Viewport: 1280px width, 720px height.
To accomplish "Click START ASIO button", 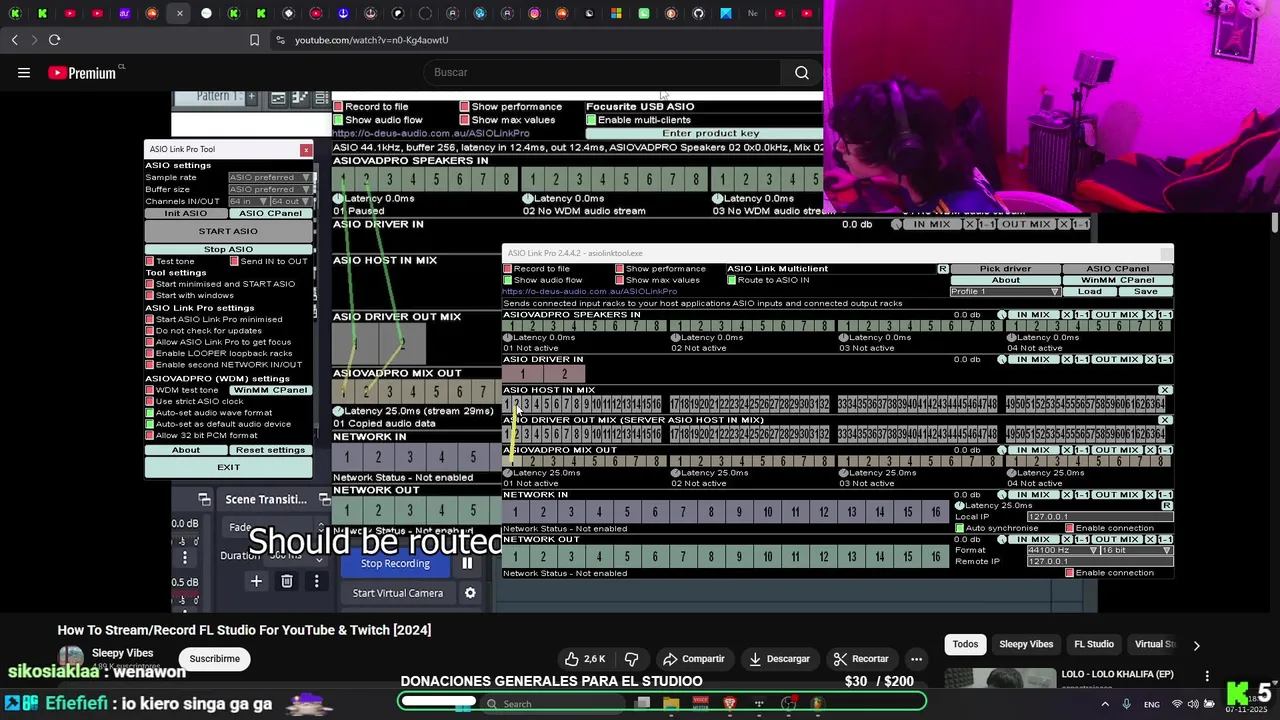I will [x=228, y=231].
